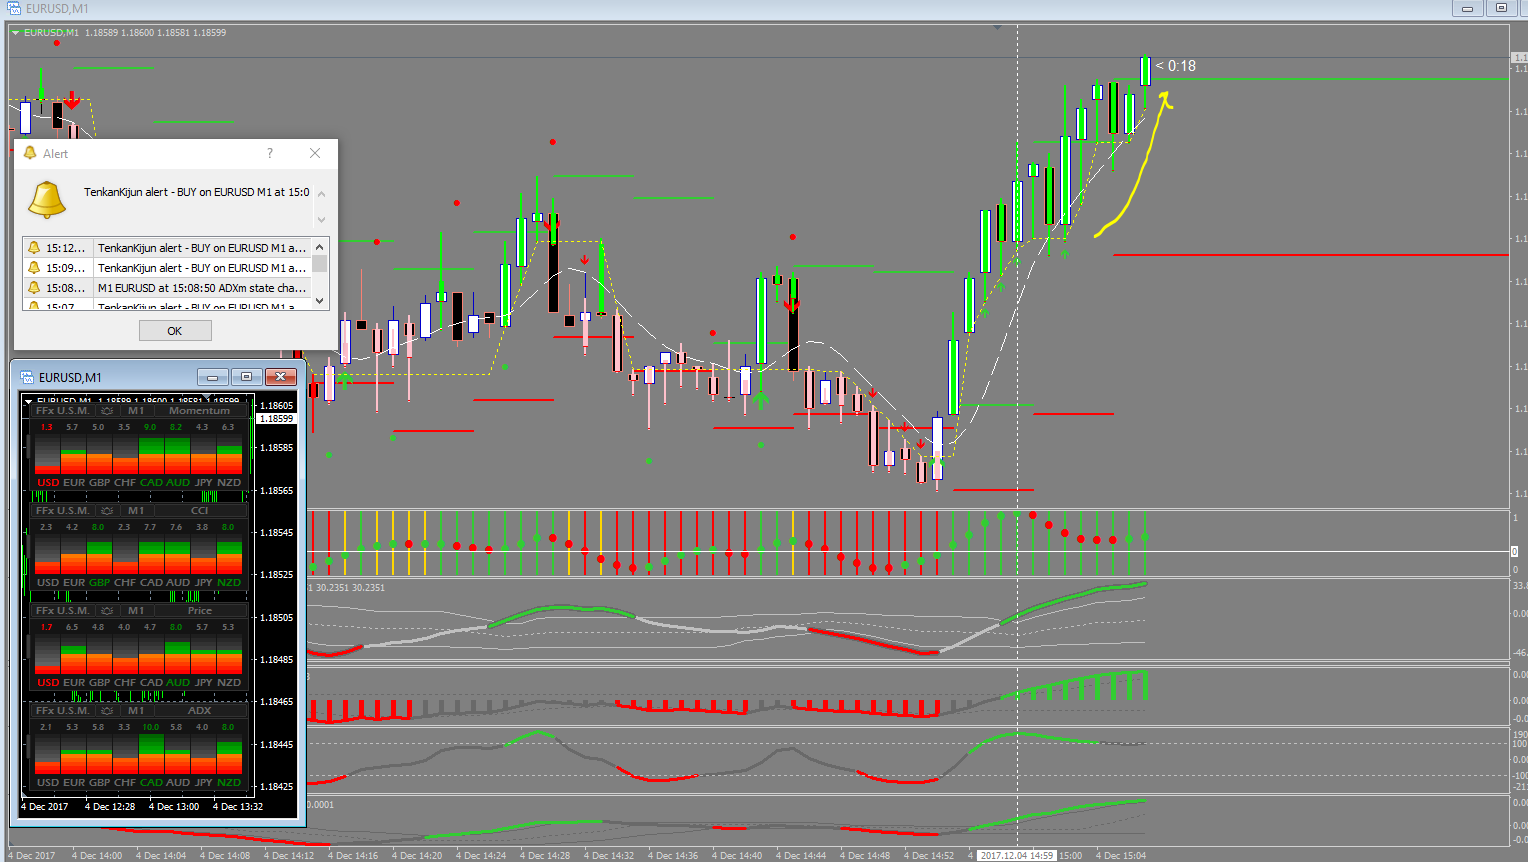Click the M1 timeframe button in the Price panel
The height and width of the screenshot is (862, 1528).
(136, 611)
